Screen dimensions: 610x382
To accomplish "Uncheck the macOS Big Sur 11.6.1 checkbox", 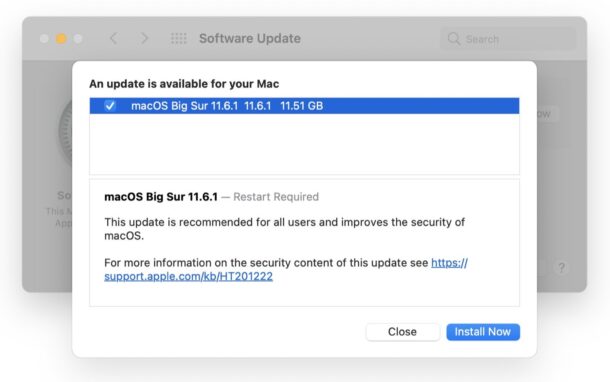I will pyautogui.click(x=110, y=105).
